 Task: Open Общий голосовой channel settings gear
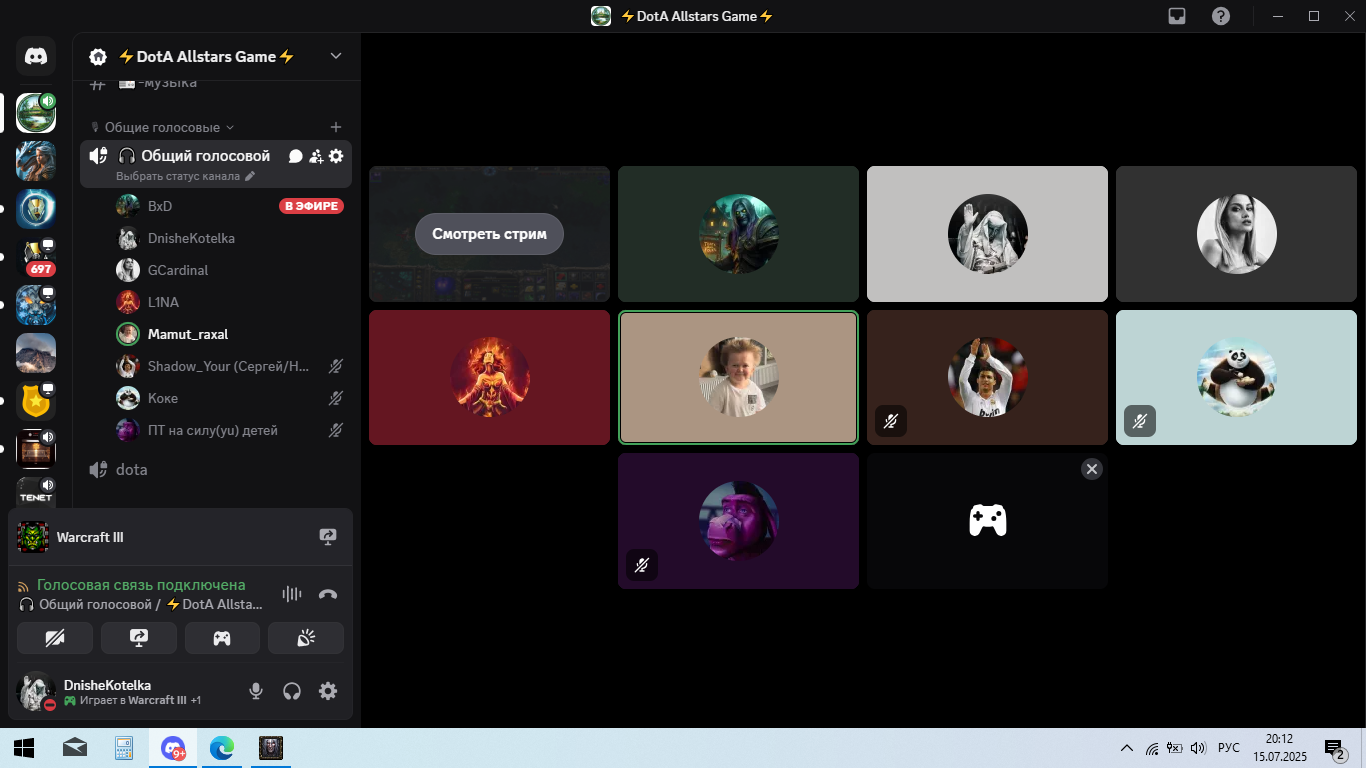coord(336,156)
